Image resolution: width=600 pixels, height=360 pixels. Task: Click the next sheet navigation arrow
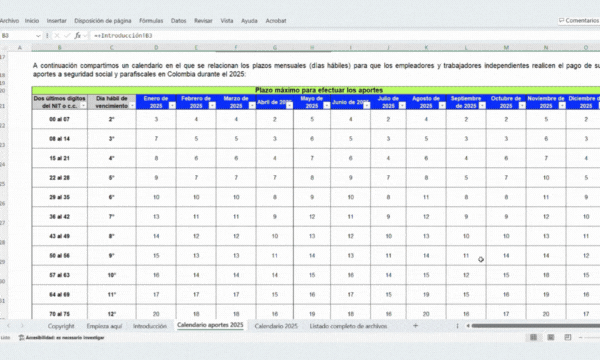tap(22, 326)
